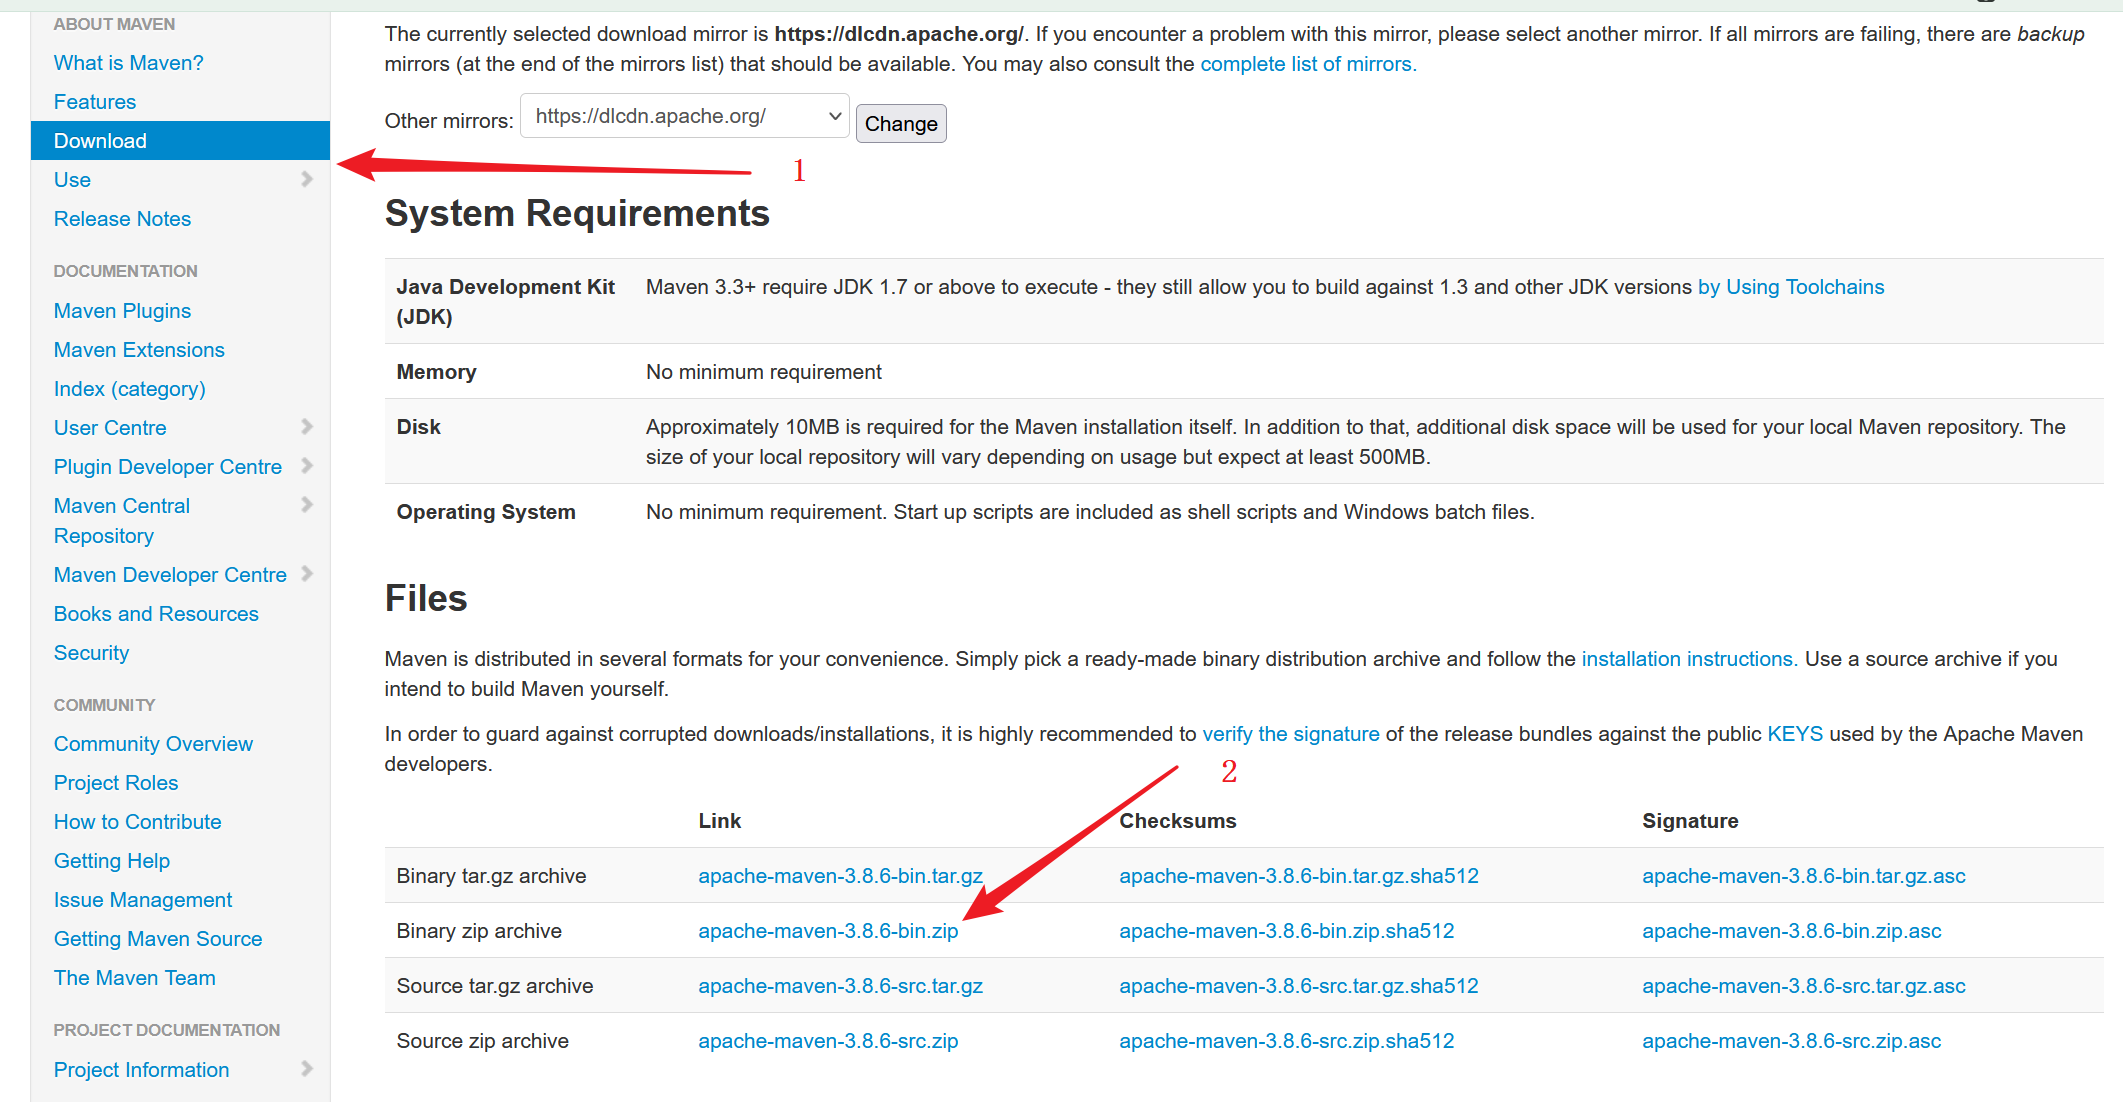Image resolution: width=2123 pixels, height=1102 pixels.
Task: Click the Signature column header
Action: (1690, 821)
